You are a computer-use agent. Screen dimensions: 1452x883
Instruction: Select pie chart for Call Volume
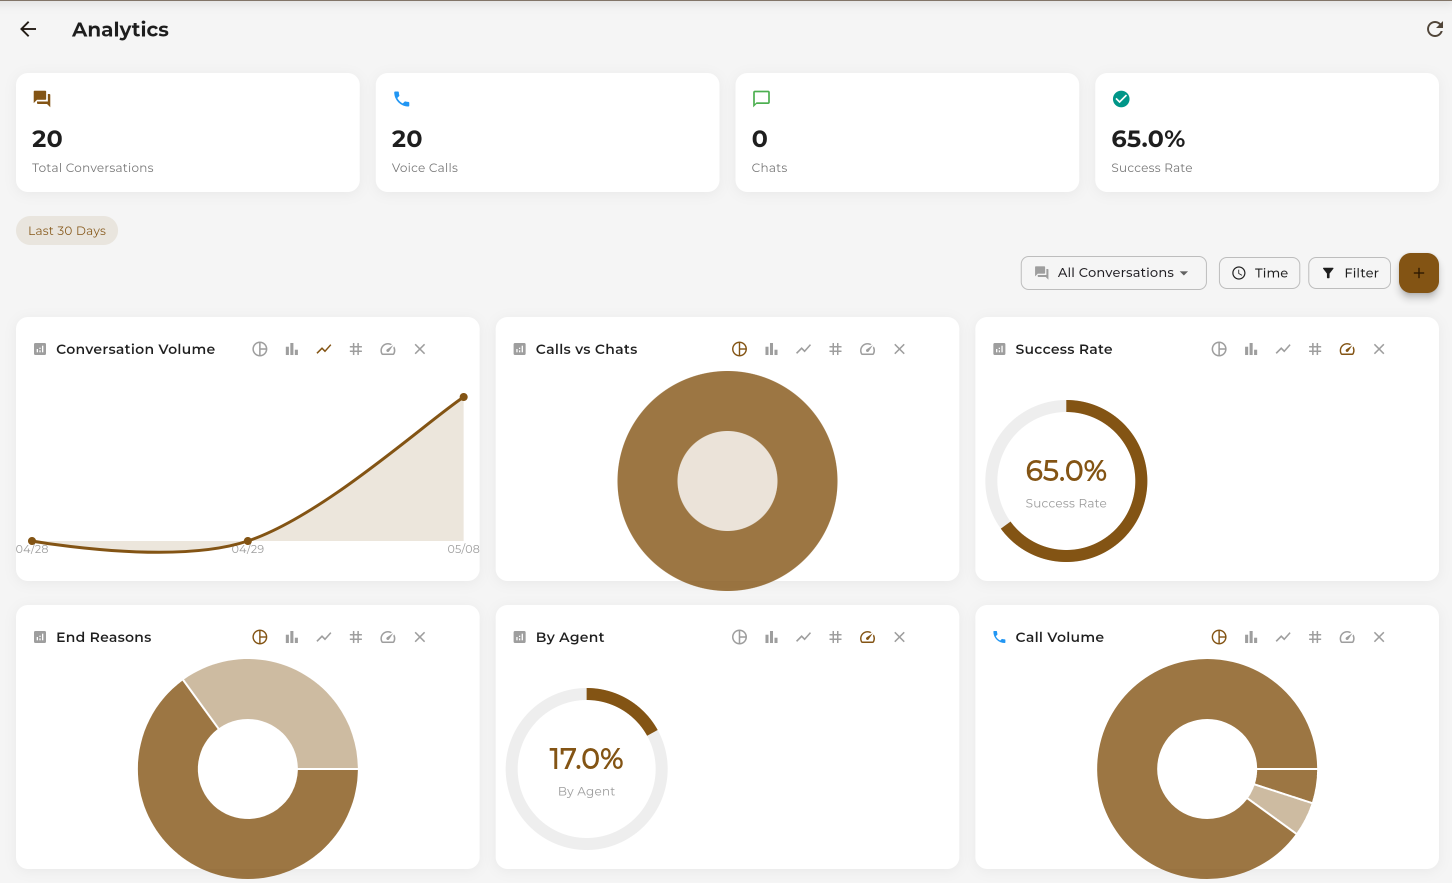(1219, 637)
